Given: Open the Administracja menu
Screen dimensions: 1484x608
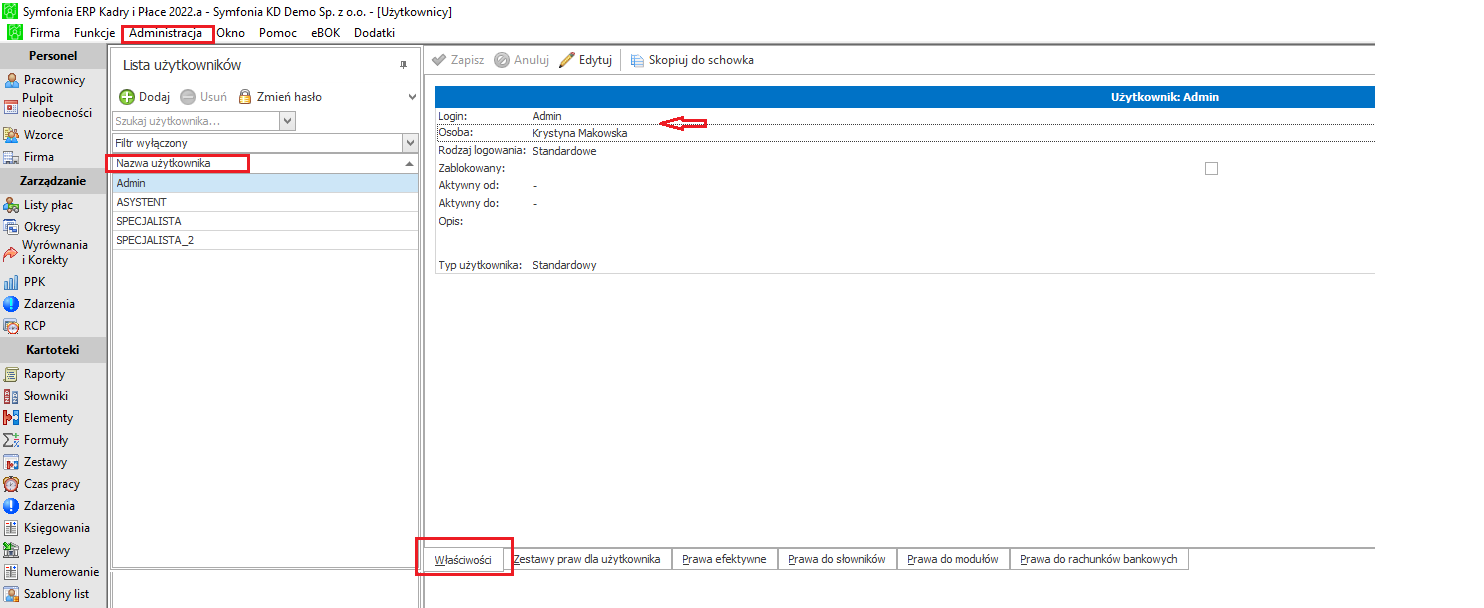Looking at the screenshot, I should 166,33.
